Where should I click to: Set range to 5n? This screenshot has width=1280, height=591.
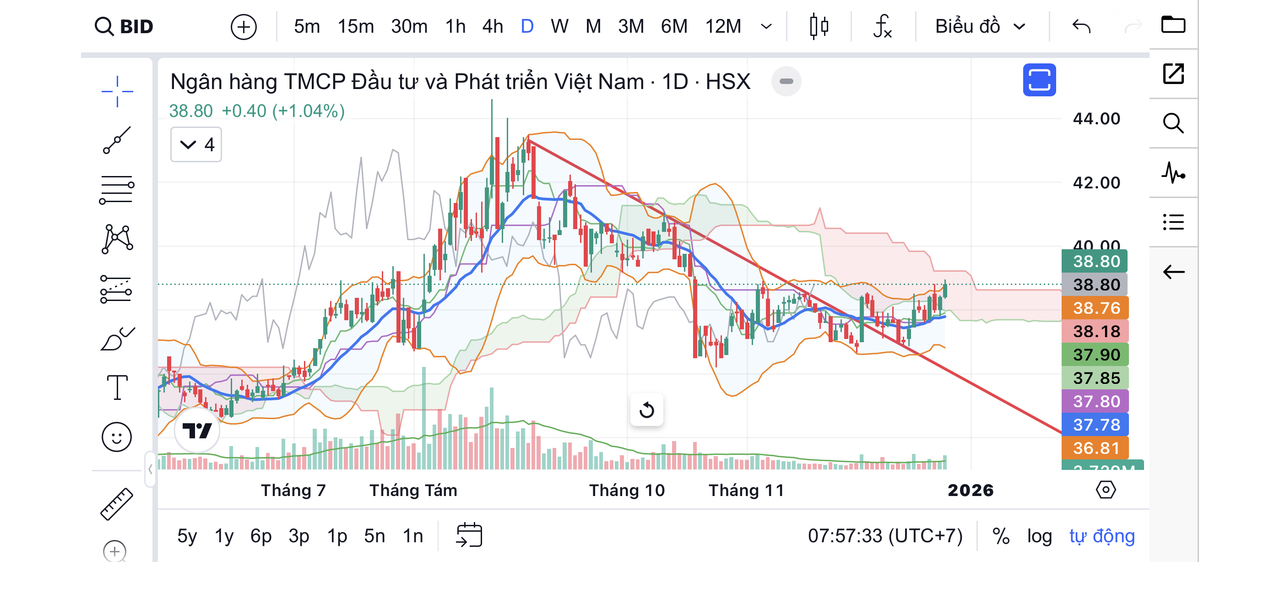[375, 536]
